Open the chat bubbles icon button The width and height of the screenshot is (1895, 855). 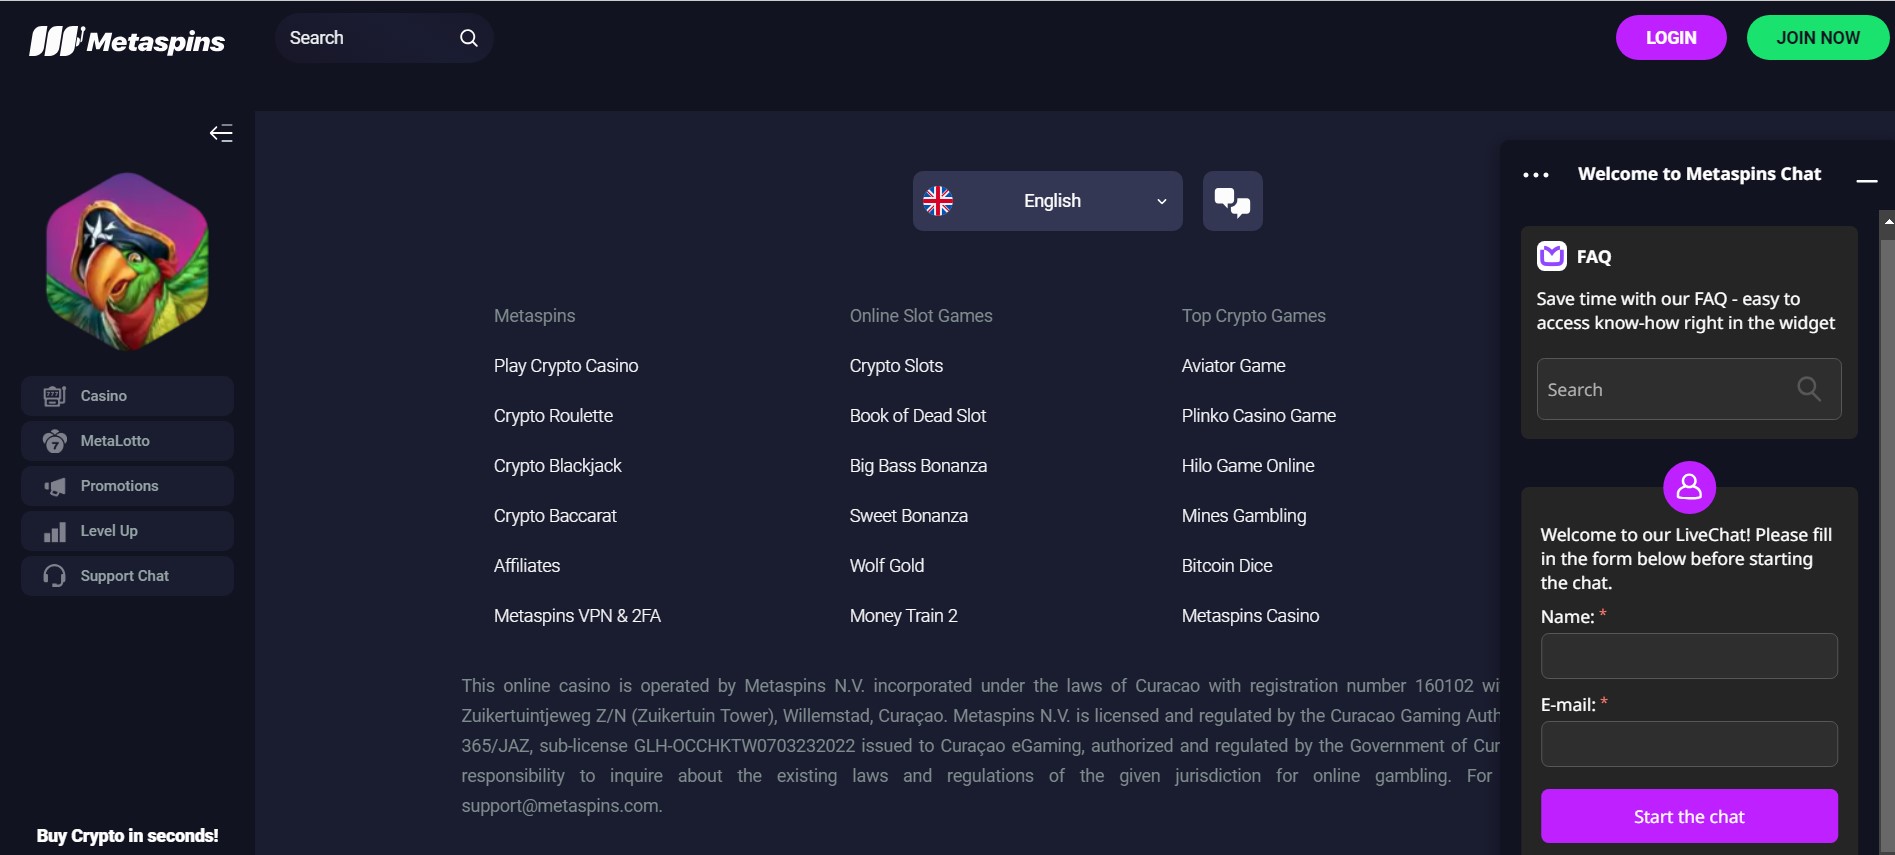tap(1232, 201)
